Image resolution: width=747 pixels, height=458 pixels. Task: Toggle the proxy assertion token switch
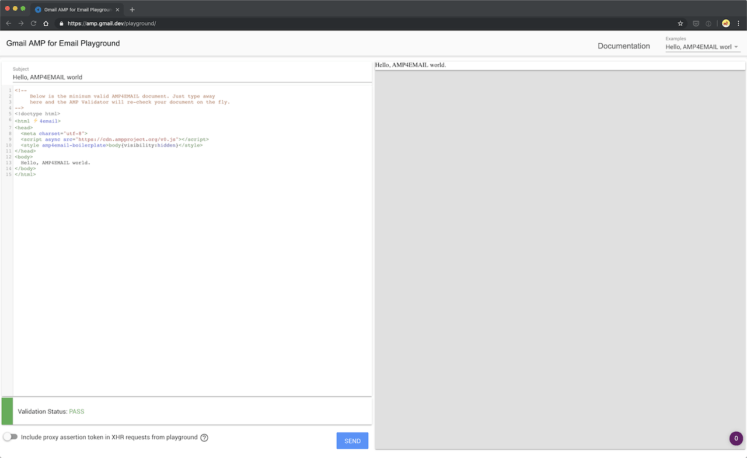(x=10, y=437)
